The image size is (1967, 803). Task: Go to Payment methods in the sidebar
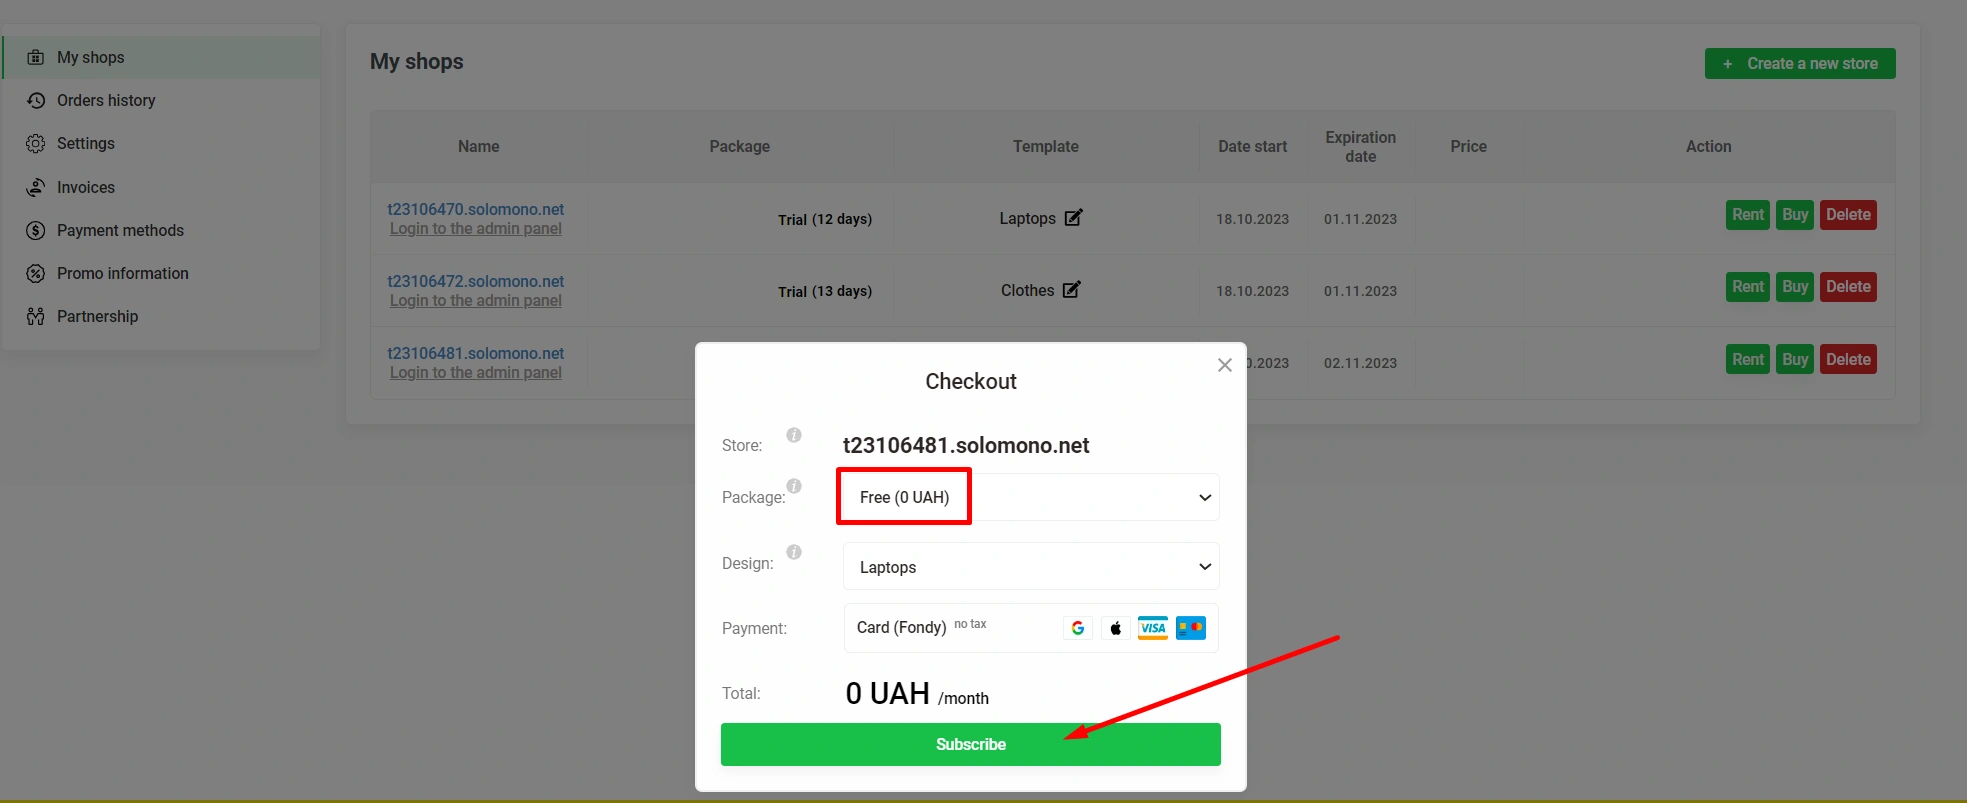(120, 230)
